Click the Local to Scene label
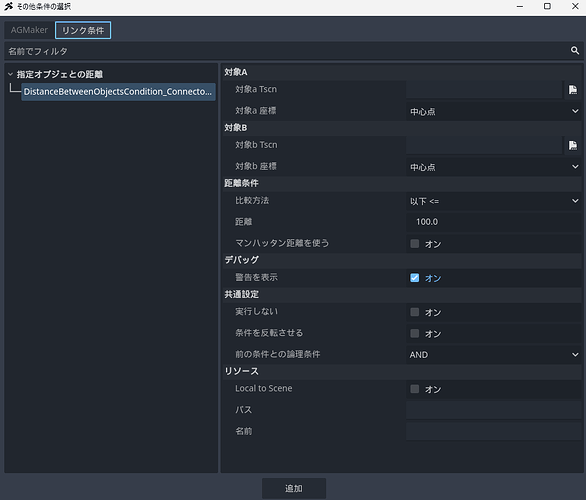Viewport: 586px width, 500px height. 264,389
